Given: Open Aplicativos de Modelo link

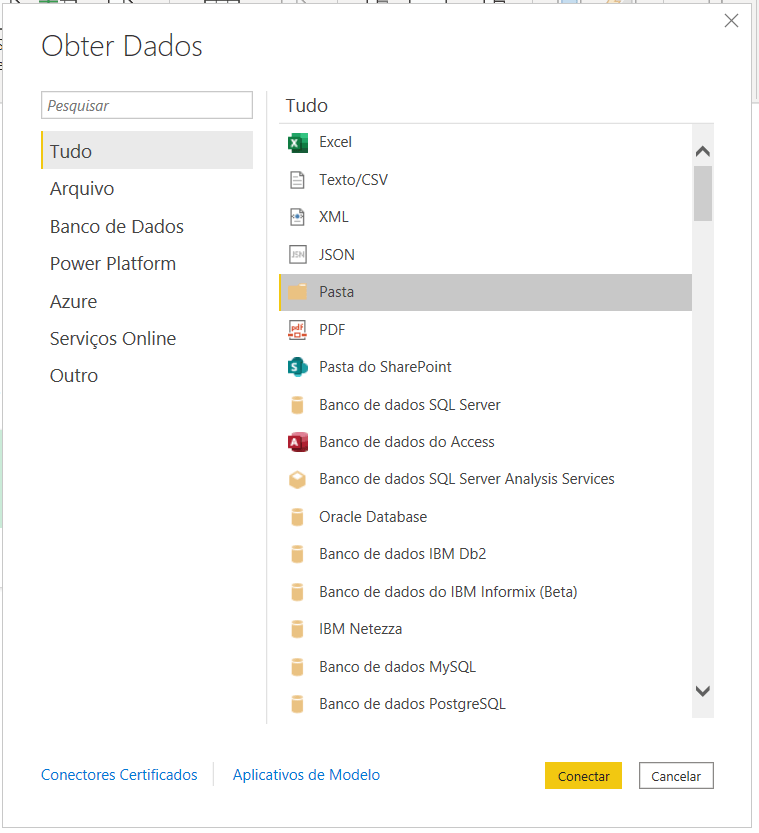Looking at the screenshot, I should (306, 775).
